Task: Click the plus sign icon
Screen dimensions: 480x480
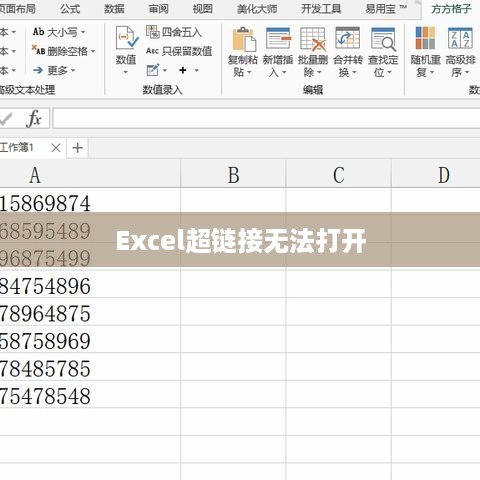Action: [x=183, y=70]
